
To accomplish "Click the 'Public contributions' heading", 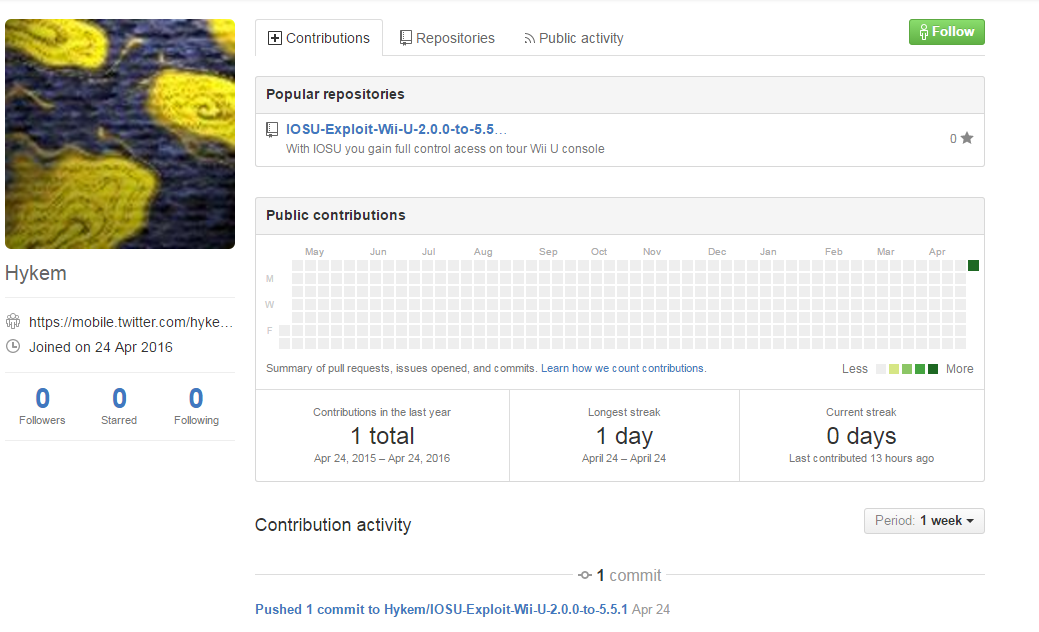I will 336,215.
